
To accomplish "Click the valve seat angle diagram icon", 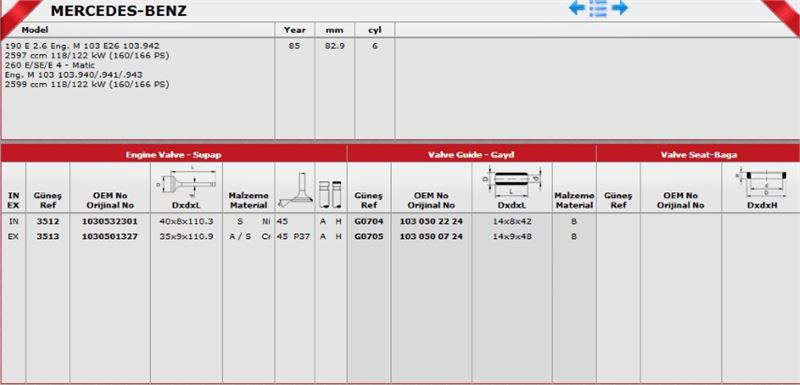I will [294, 190].
